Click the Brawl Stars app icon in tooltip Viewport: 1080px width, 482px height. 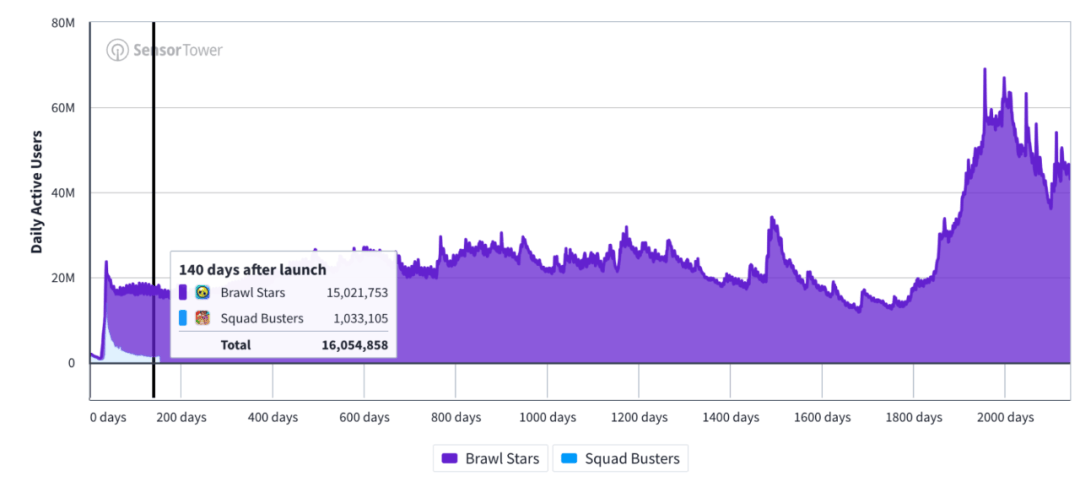[x=202, y=293]
